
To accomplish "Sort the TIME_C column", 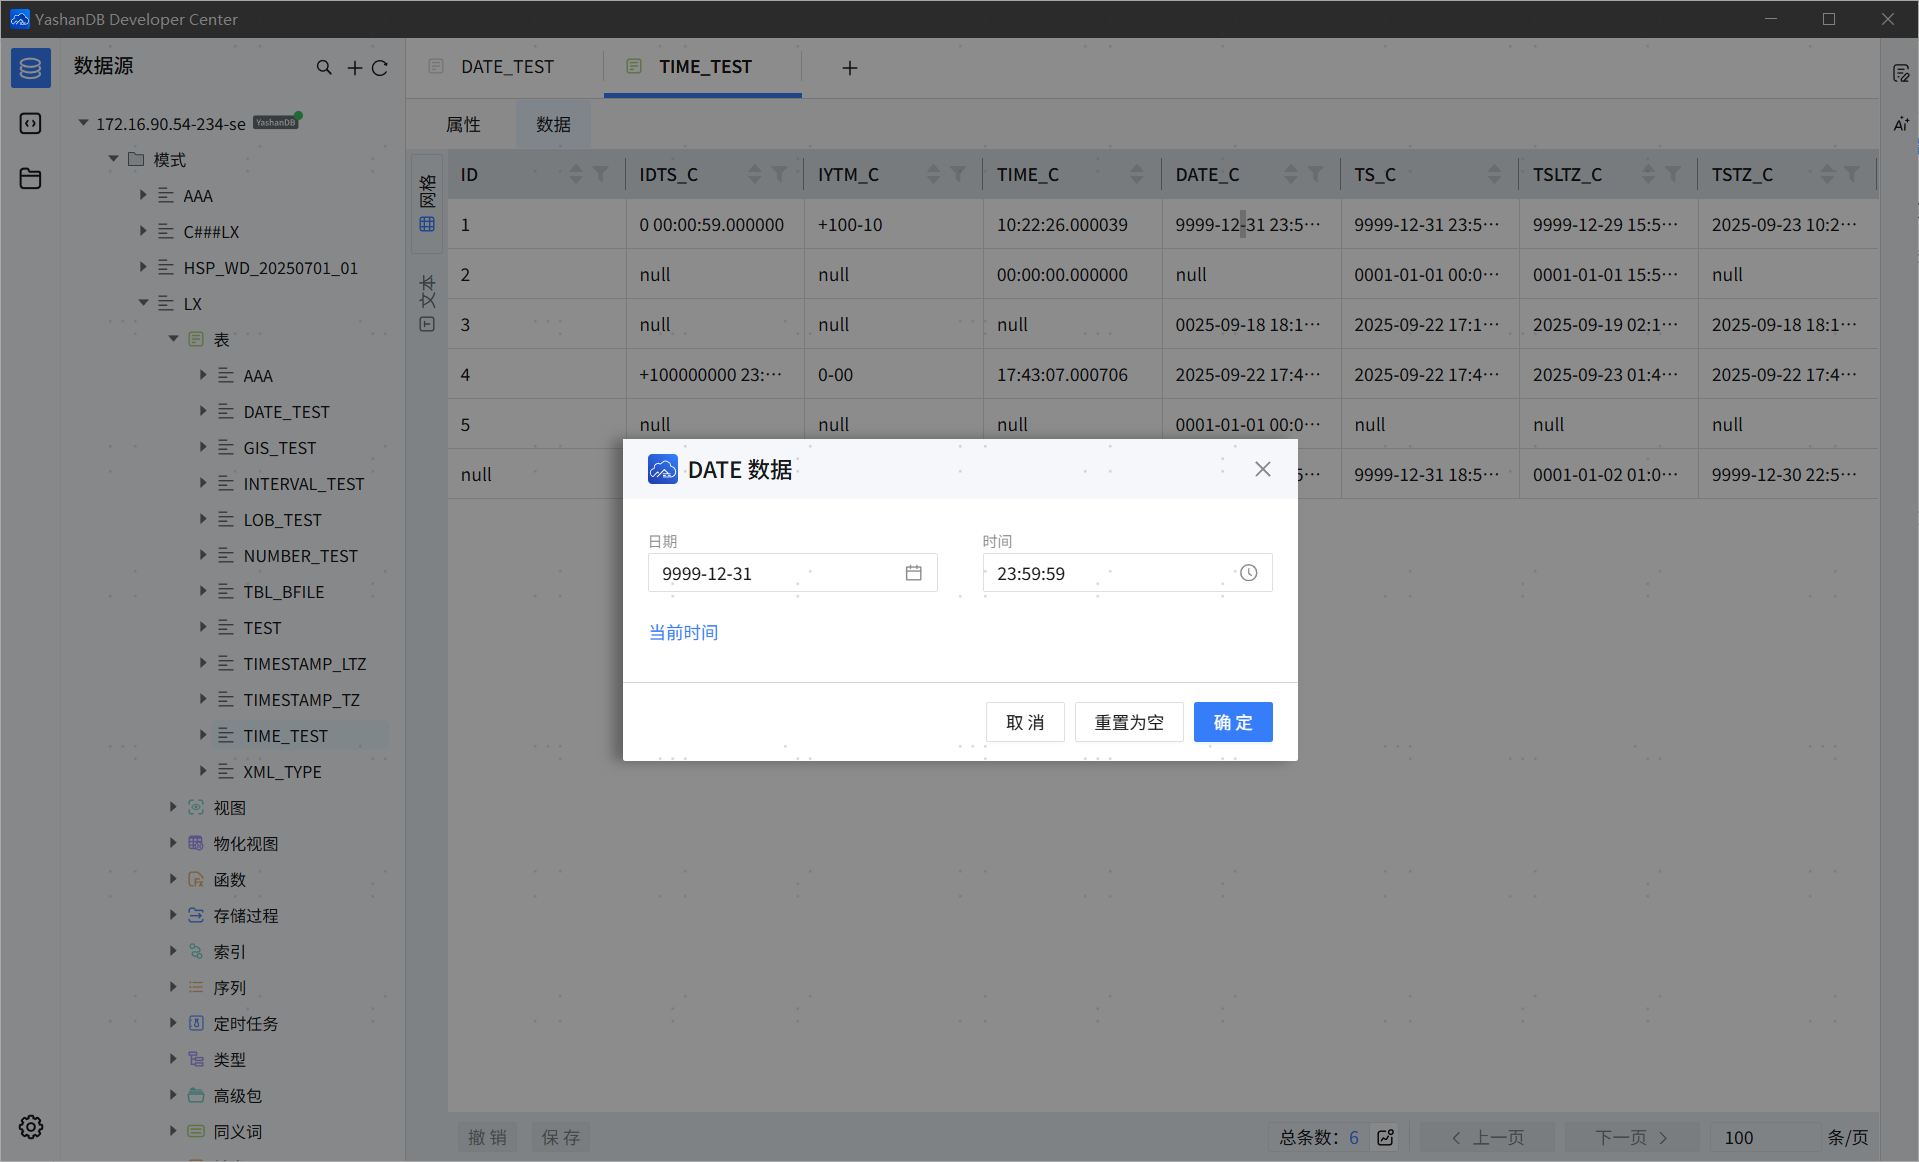I will click(x=1136, y=174).
